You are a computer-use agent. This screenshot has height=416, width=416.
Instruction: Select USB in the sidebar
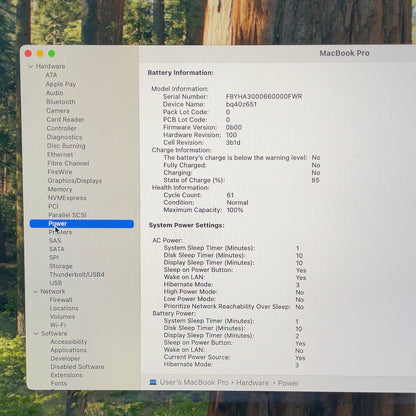(56, 283)
